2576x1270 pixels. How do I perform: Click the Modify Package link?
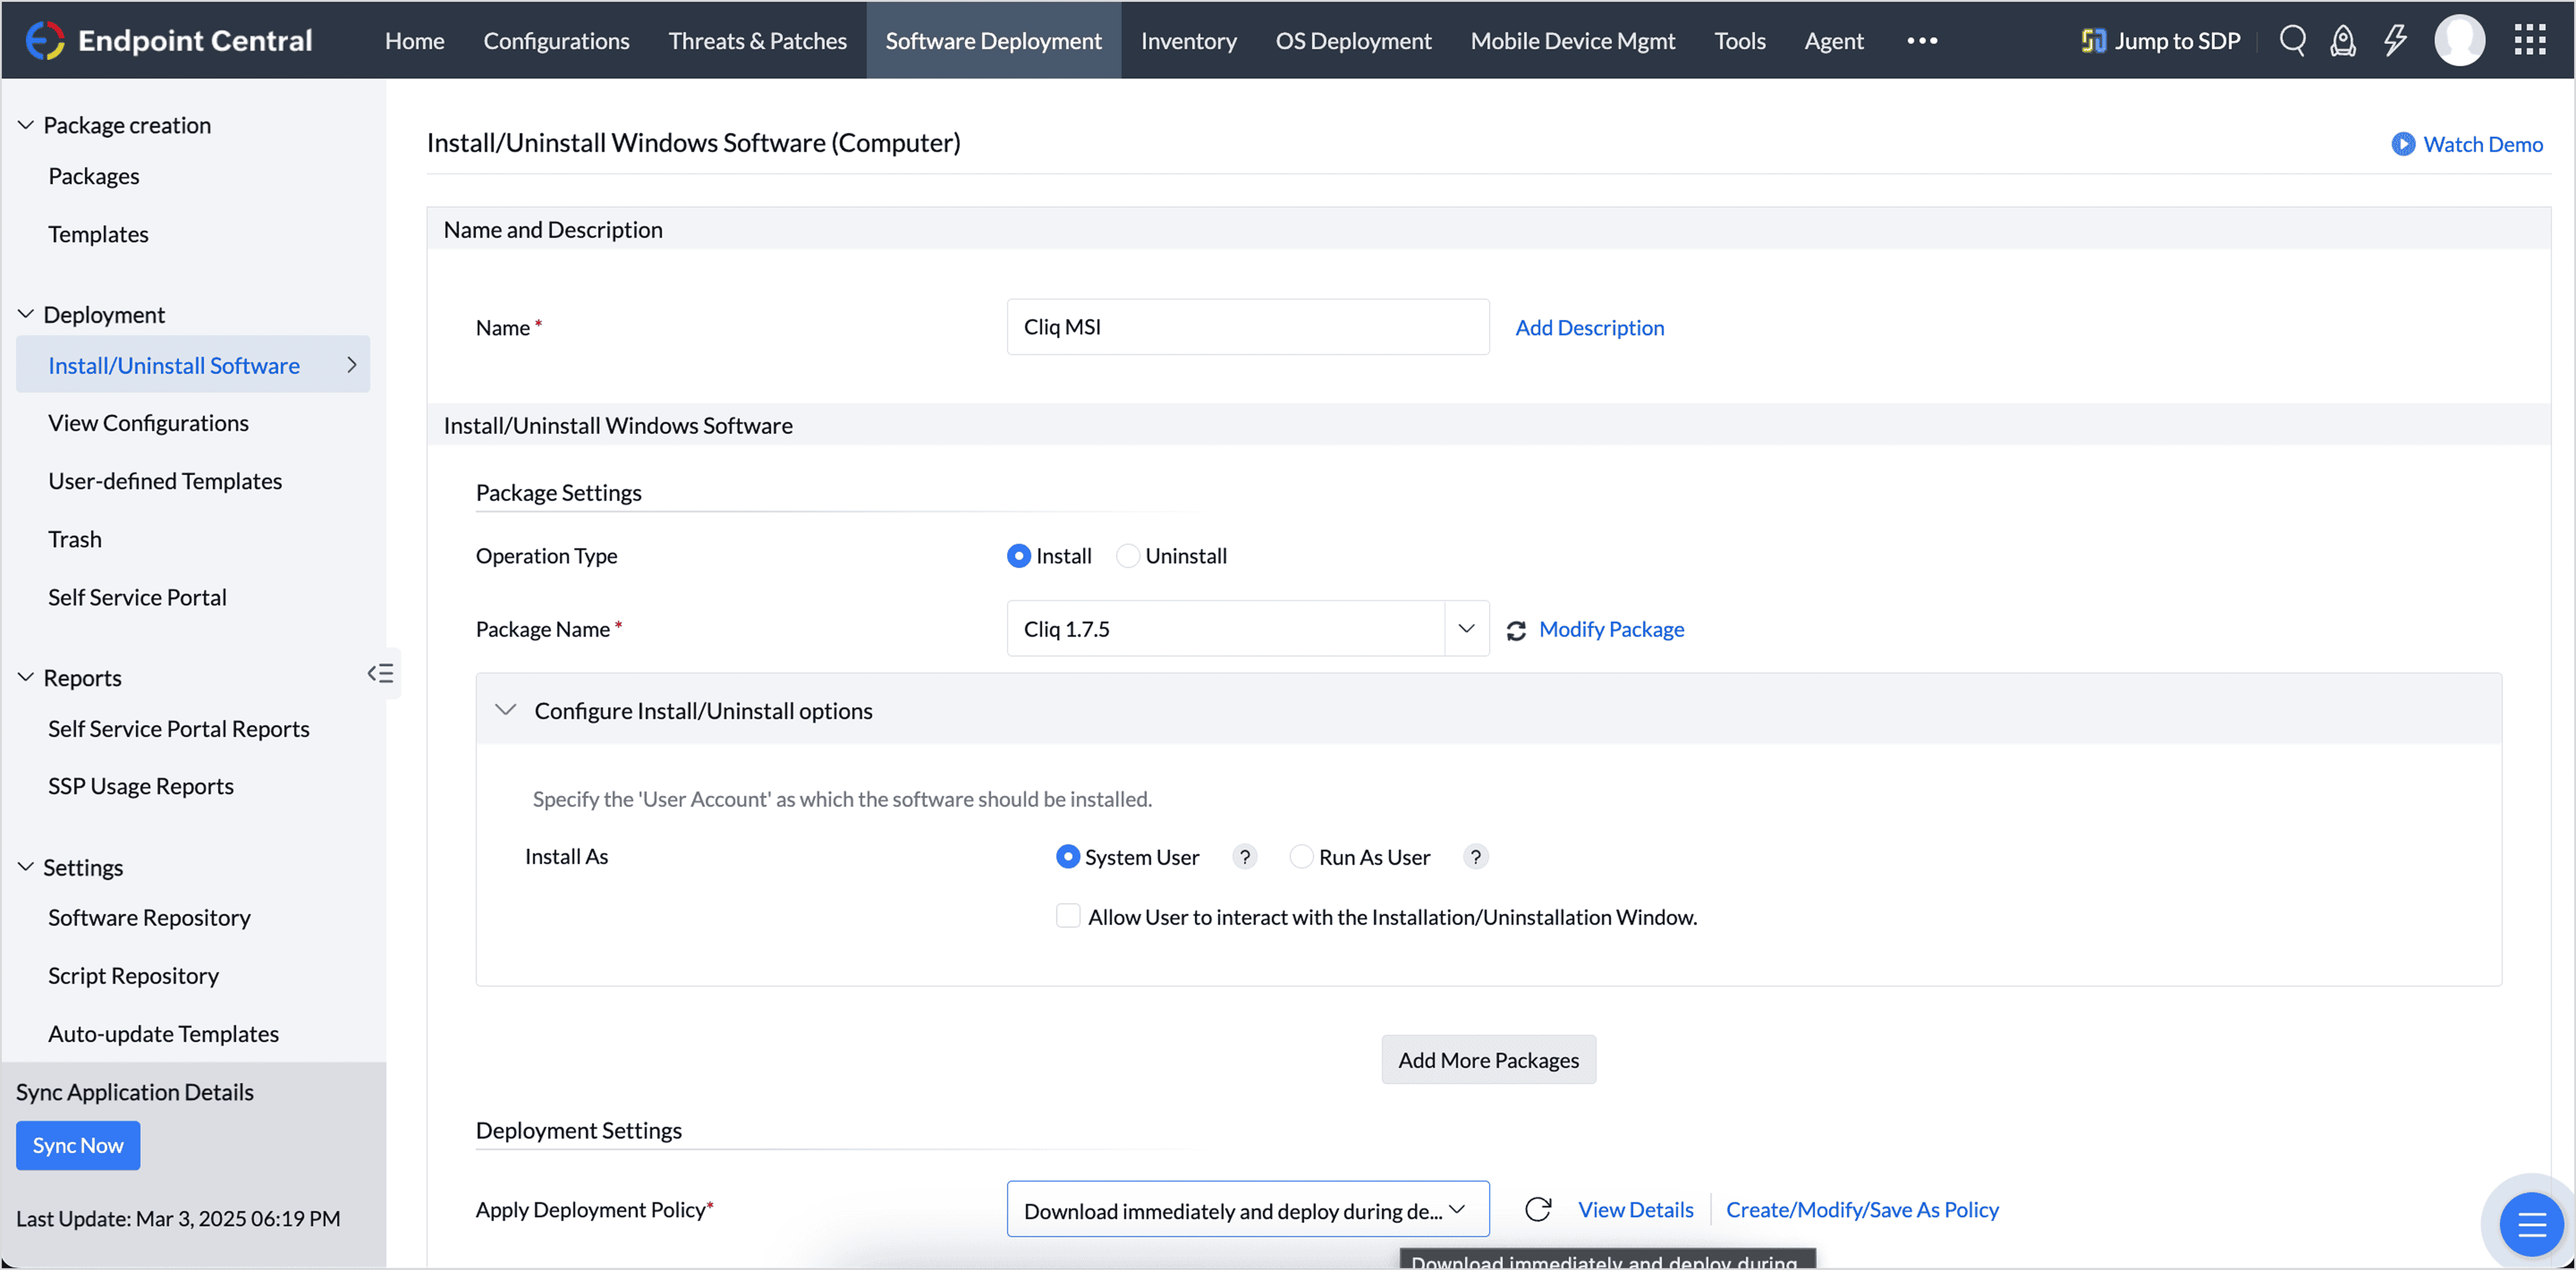point(1611,629)
